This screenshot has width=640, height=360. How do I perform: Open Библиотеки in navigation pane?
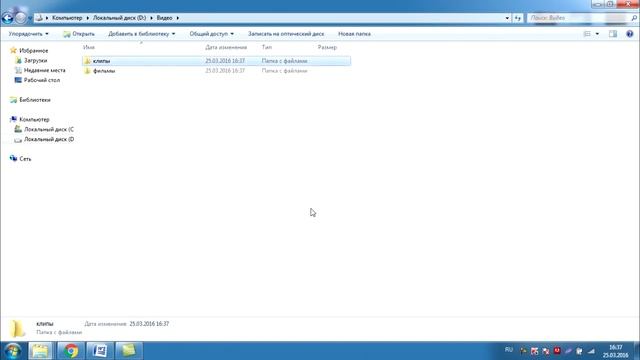(35, 100)
